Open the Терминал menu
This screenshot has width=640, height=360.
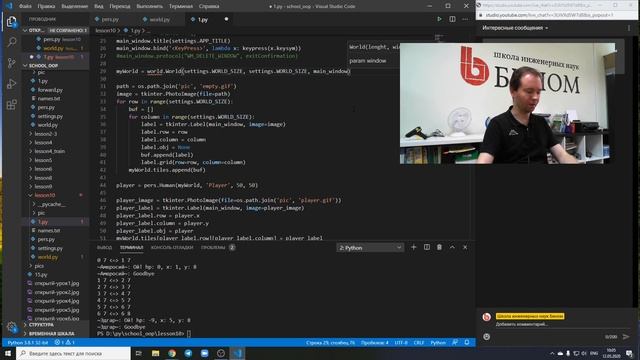pyautogui.click(x=180, y=6)
